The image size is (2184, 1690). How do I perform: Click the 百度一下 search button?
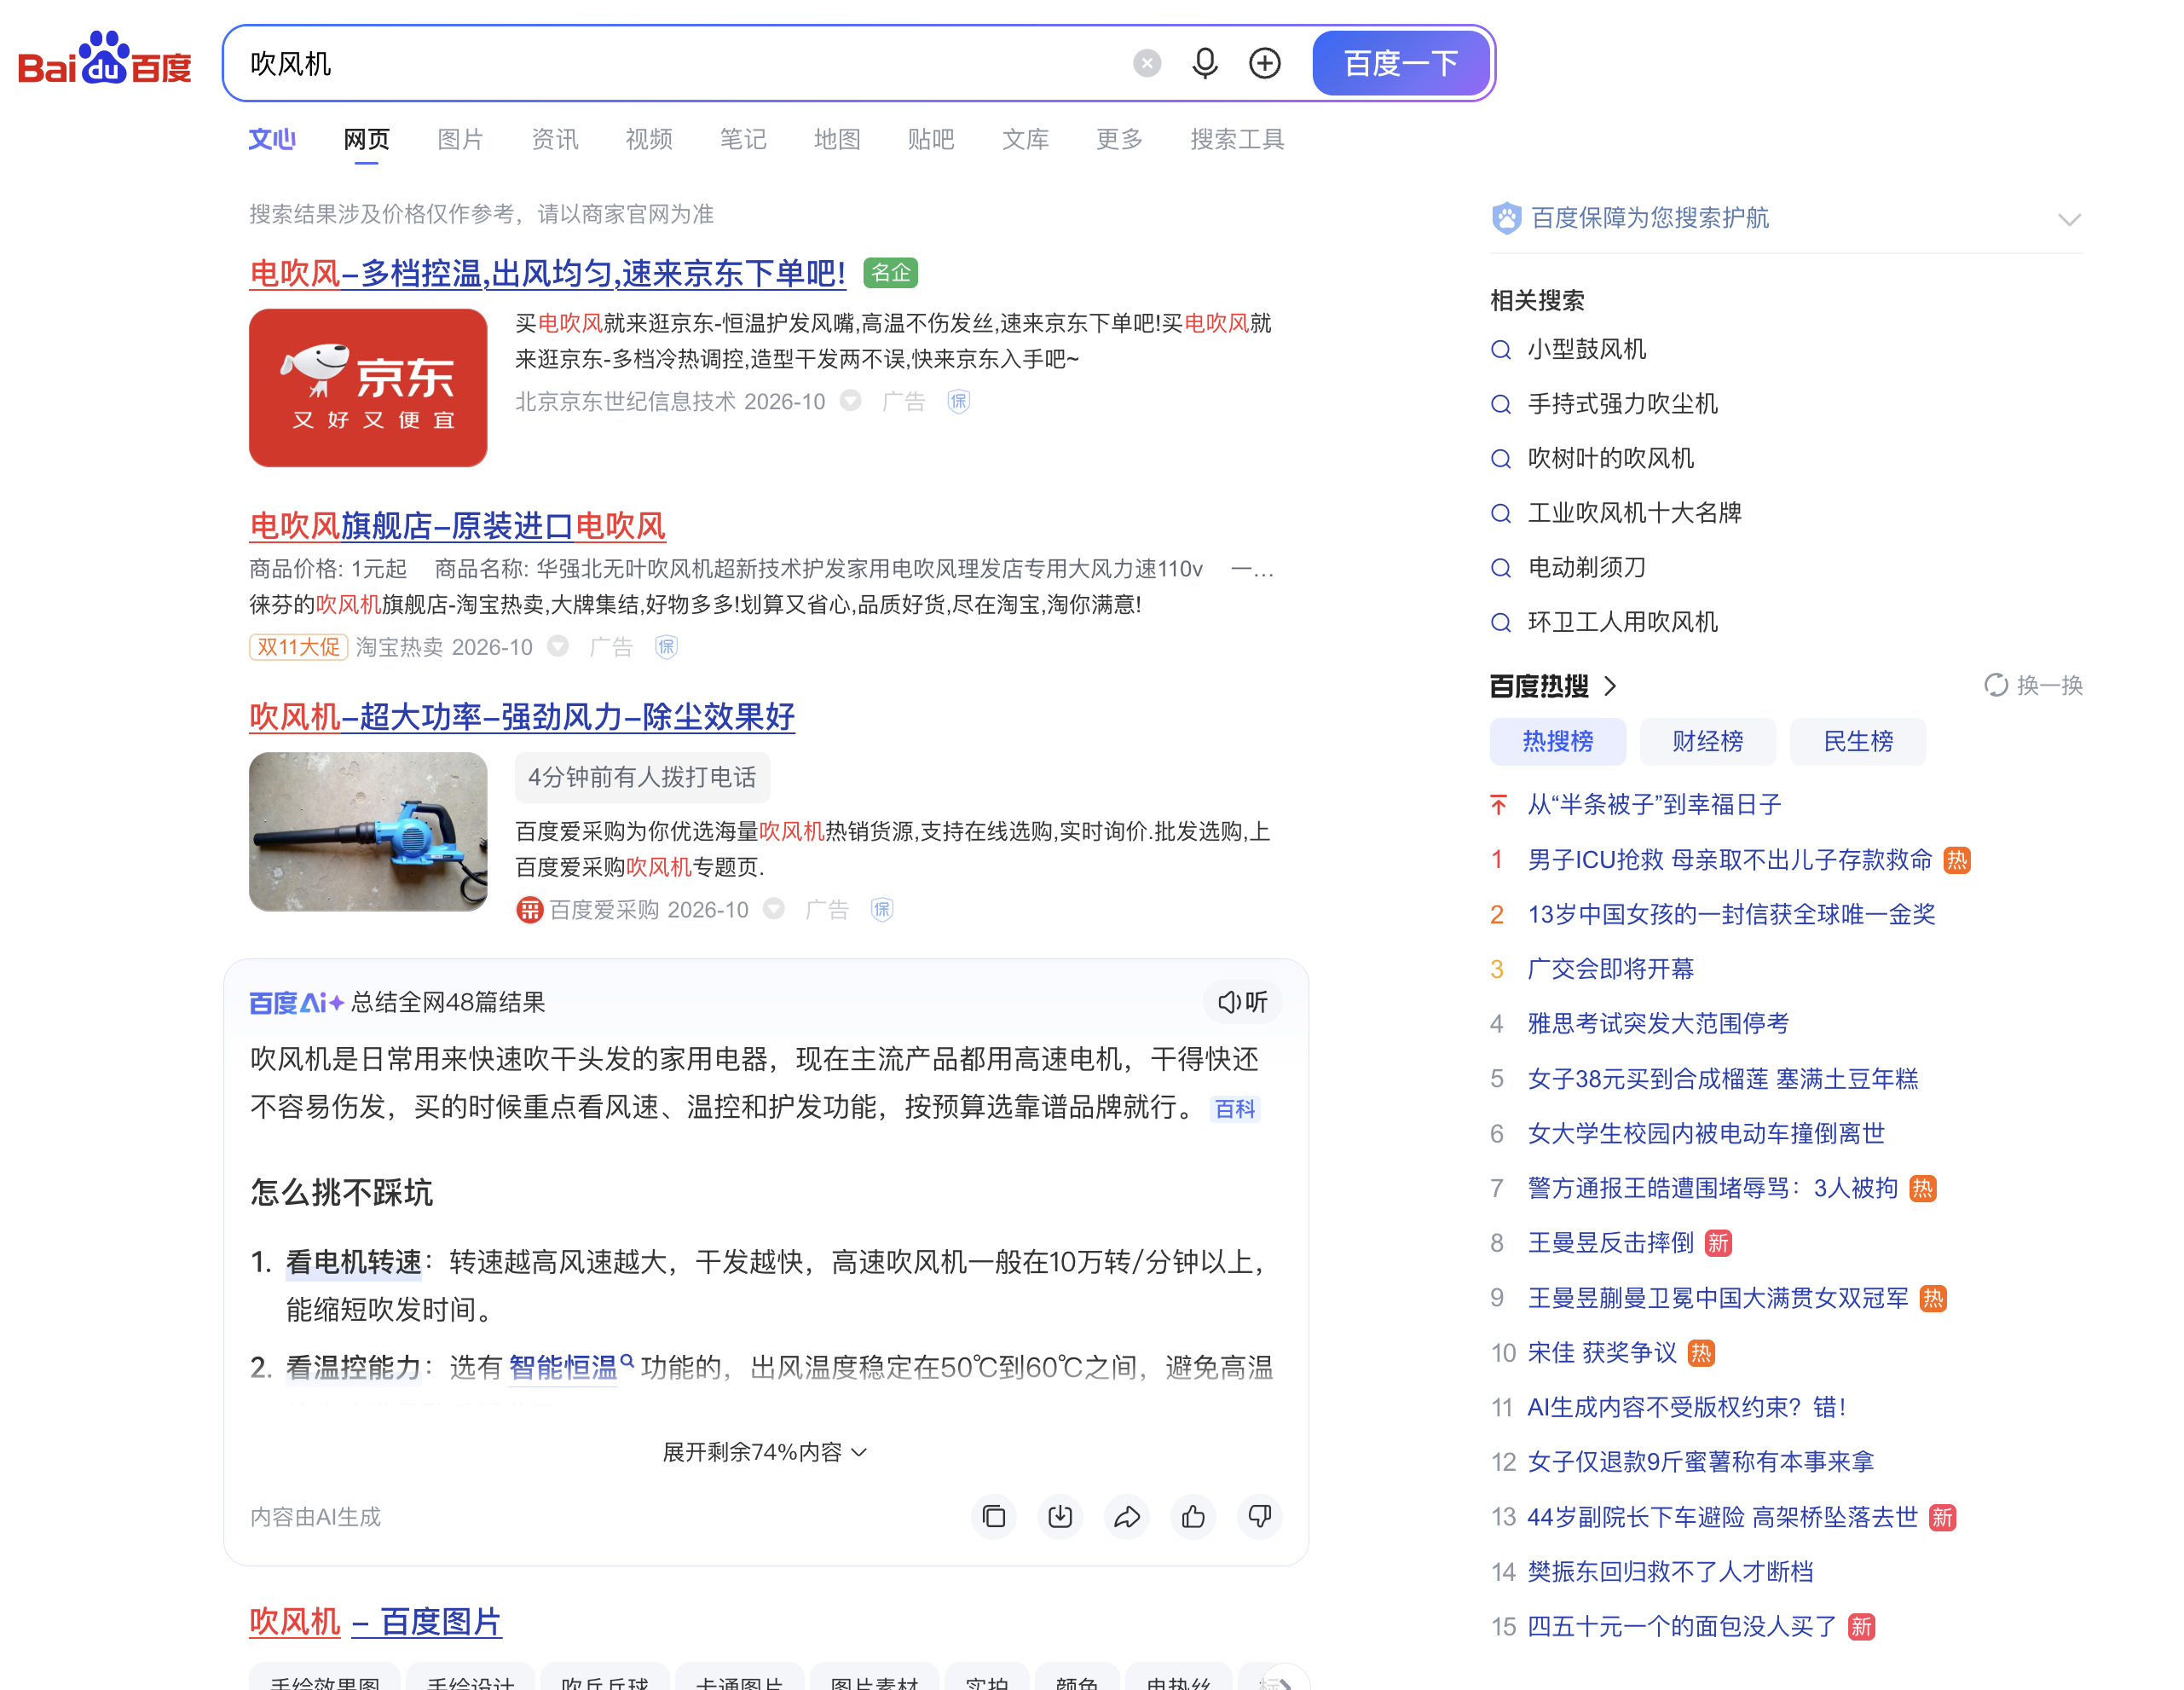coord(1401,63)
